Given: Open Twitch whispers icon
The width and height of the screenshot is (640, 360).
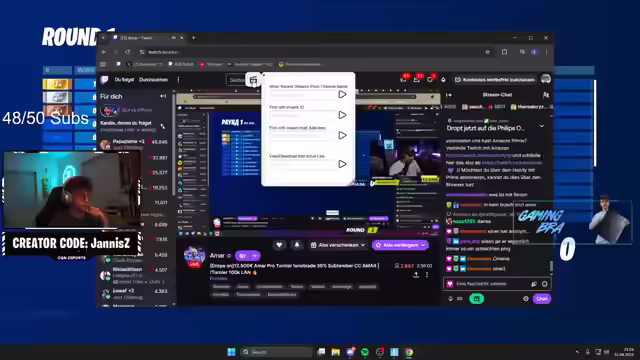Looking at the screenshot, I should coord(430,79).
